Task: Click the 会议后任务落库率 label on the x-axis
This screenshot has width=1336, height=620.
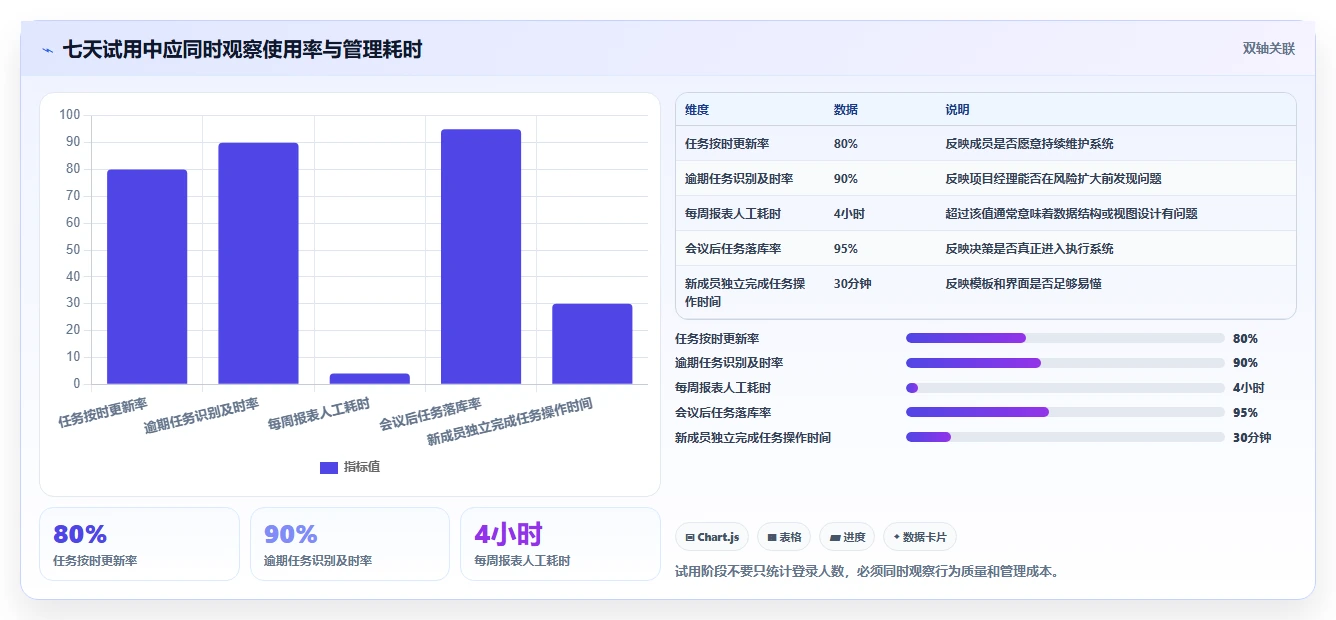Action: [430, 414]
